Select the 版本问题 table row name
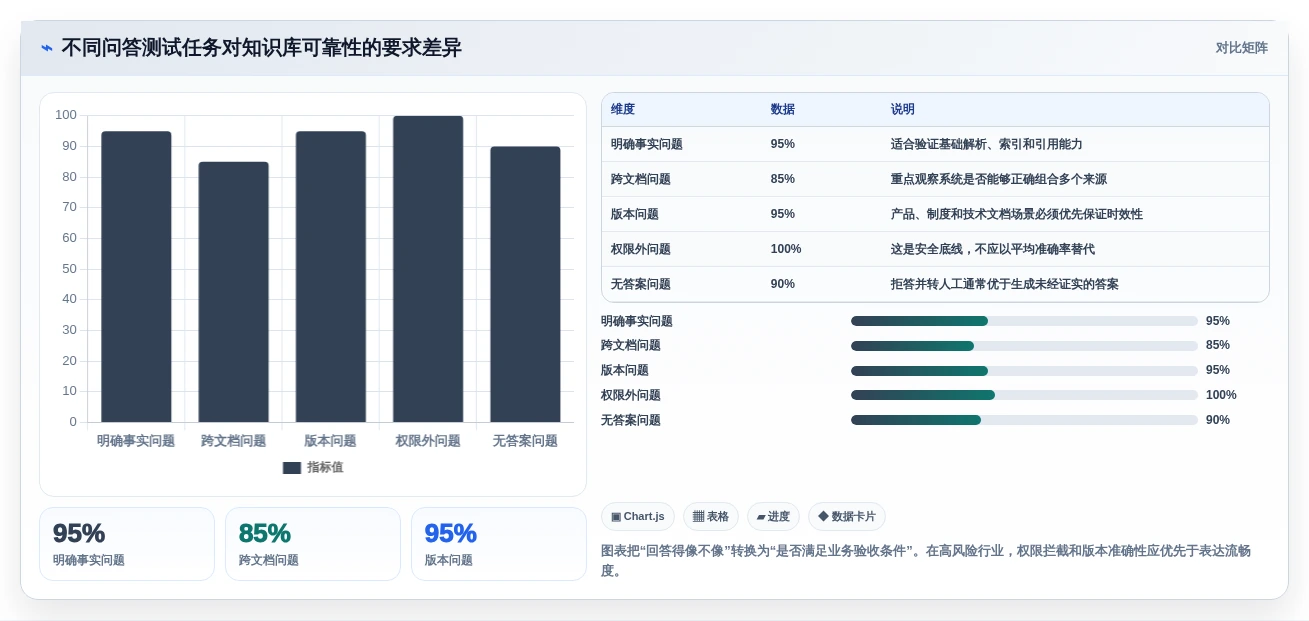This screenshot has width=1309, height=621. pos(635,214)
